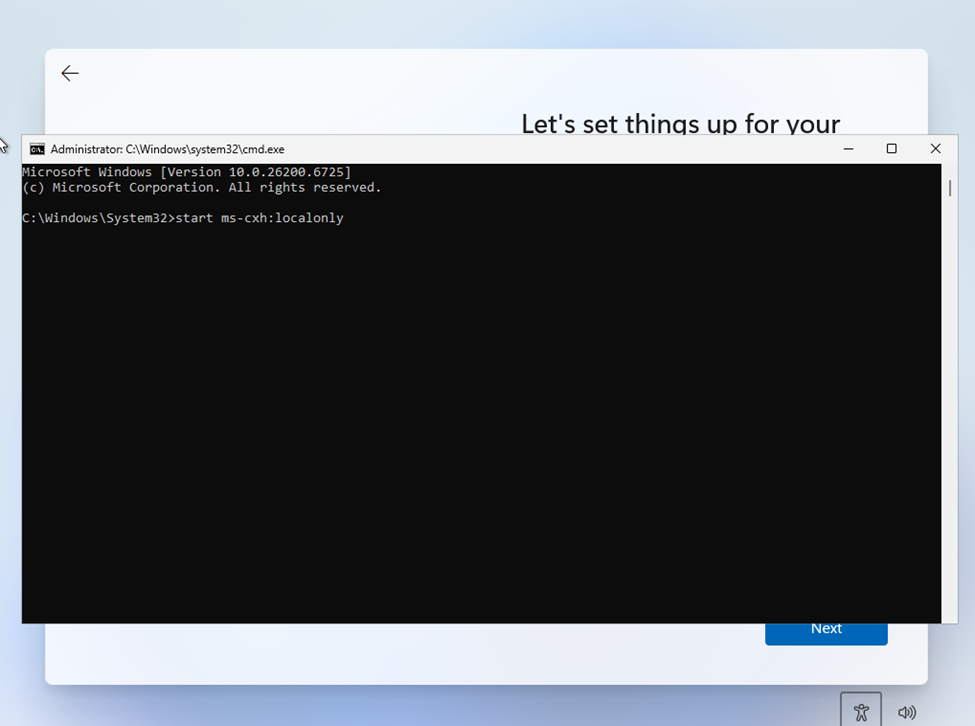This screenshot has height=726, width=975.
Task: Open the cmd.exe title bar system icon
Action: point(37,149)
